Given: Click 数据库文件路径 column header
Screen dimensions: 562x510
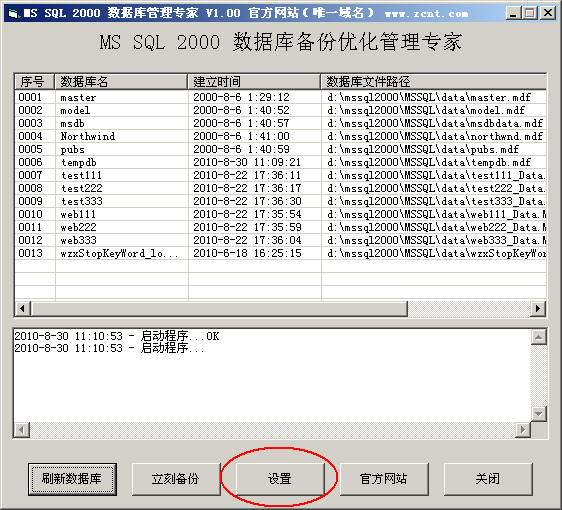Looking at the screenshot, I should point(433,82).
